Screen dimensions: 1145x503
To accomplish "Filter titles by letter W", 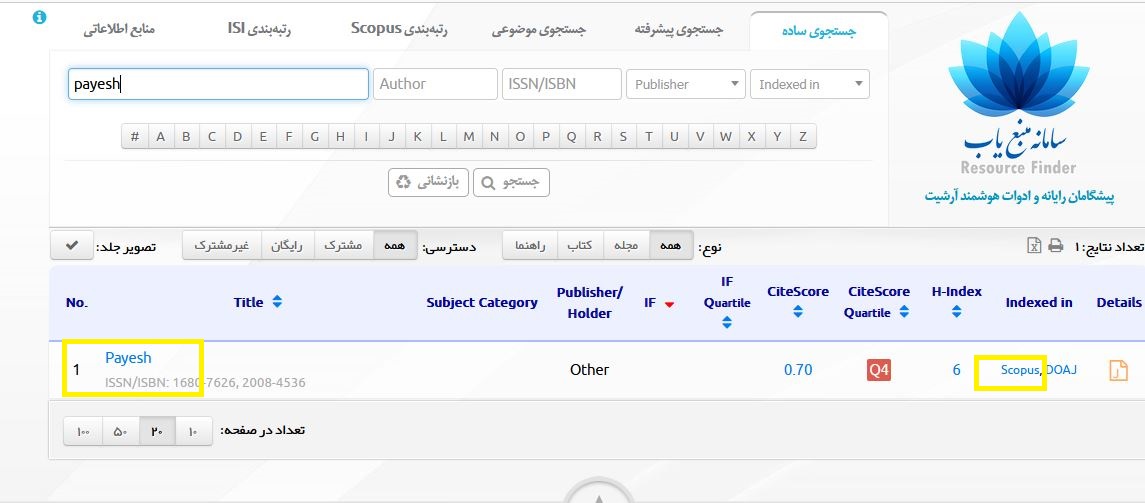I will (726, 137).
